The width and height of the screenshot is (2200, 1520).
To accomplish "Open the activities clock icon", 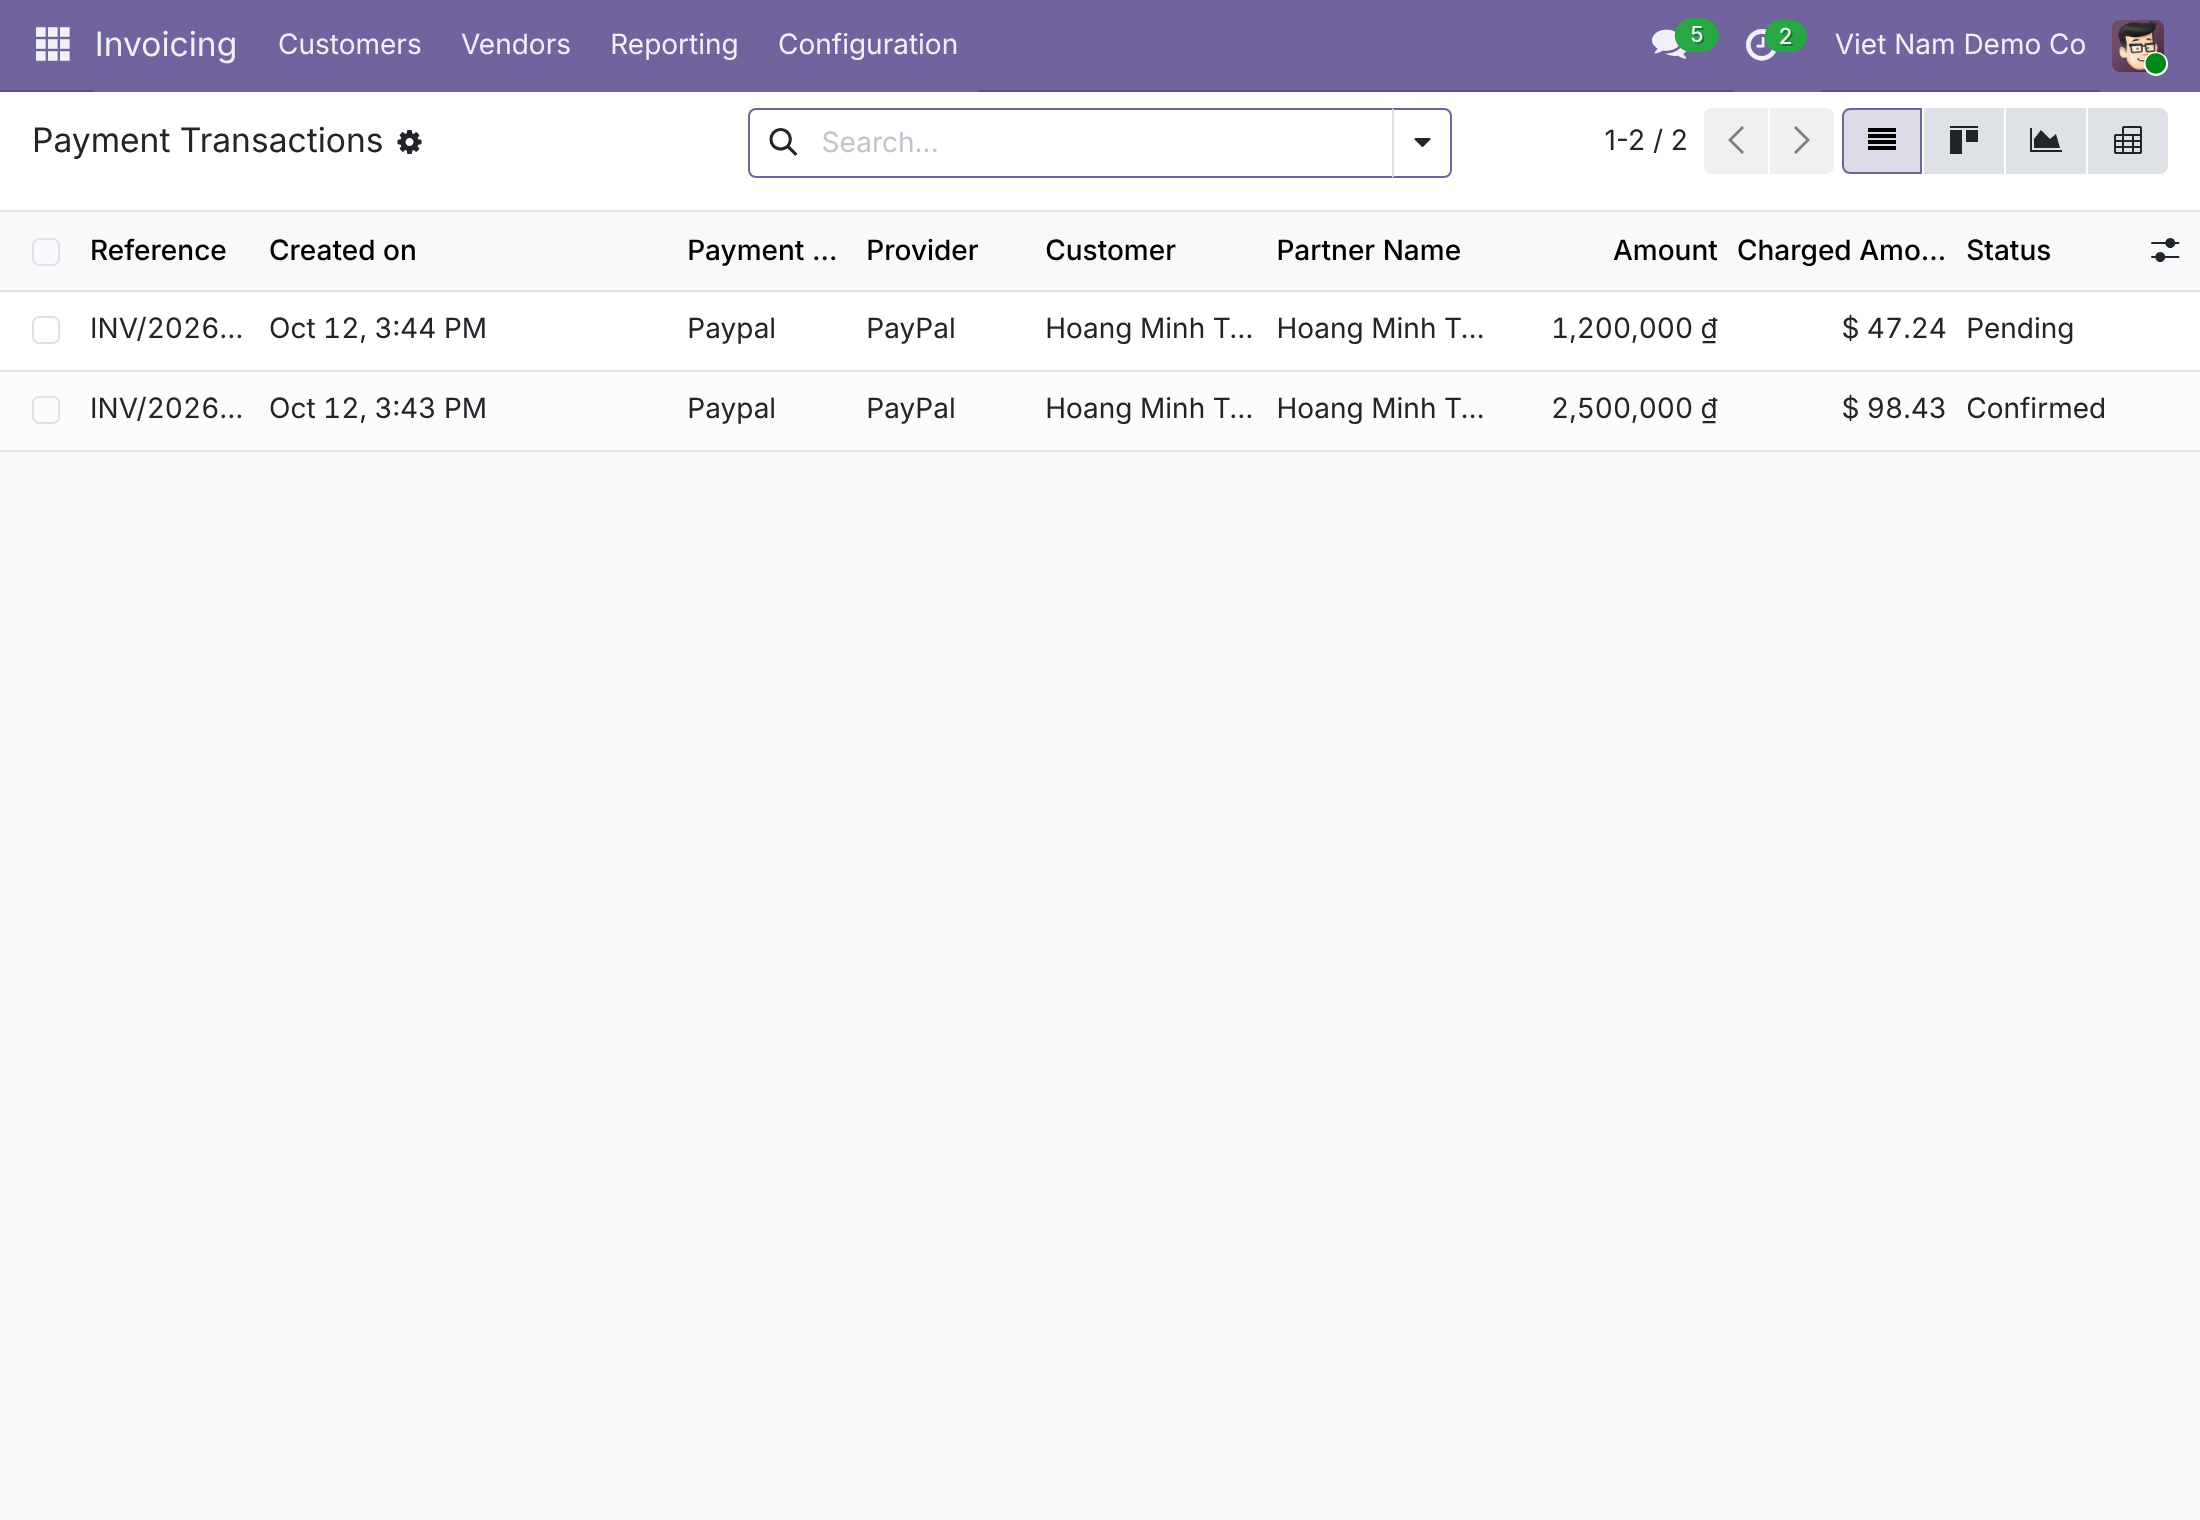I will (1760, 45).
